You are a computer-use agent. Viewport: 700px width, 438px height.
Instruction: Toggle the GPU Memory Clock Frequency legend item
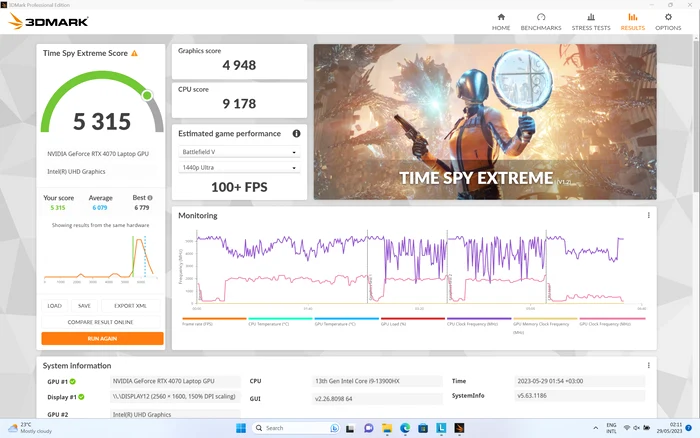pos(545,326)
